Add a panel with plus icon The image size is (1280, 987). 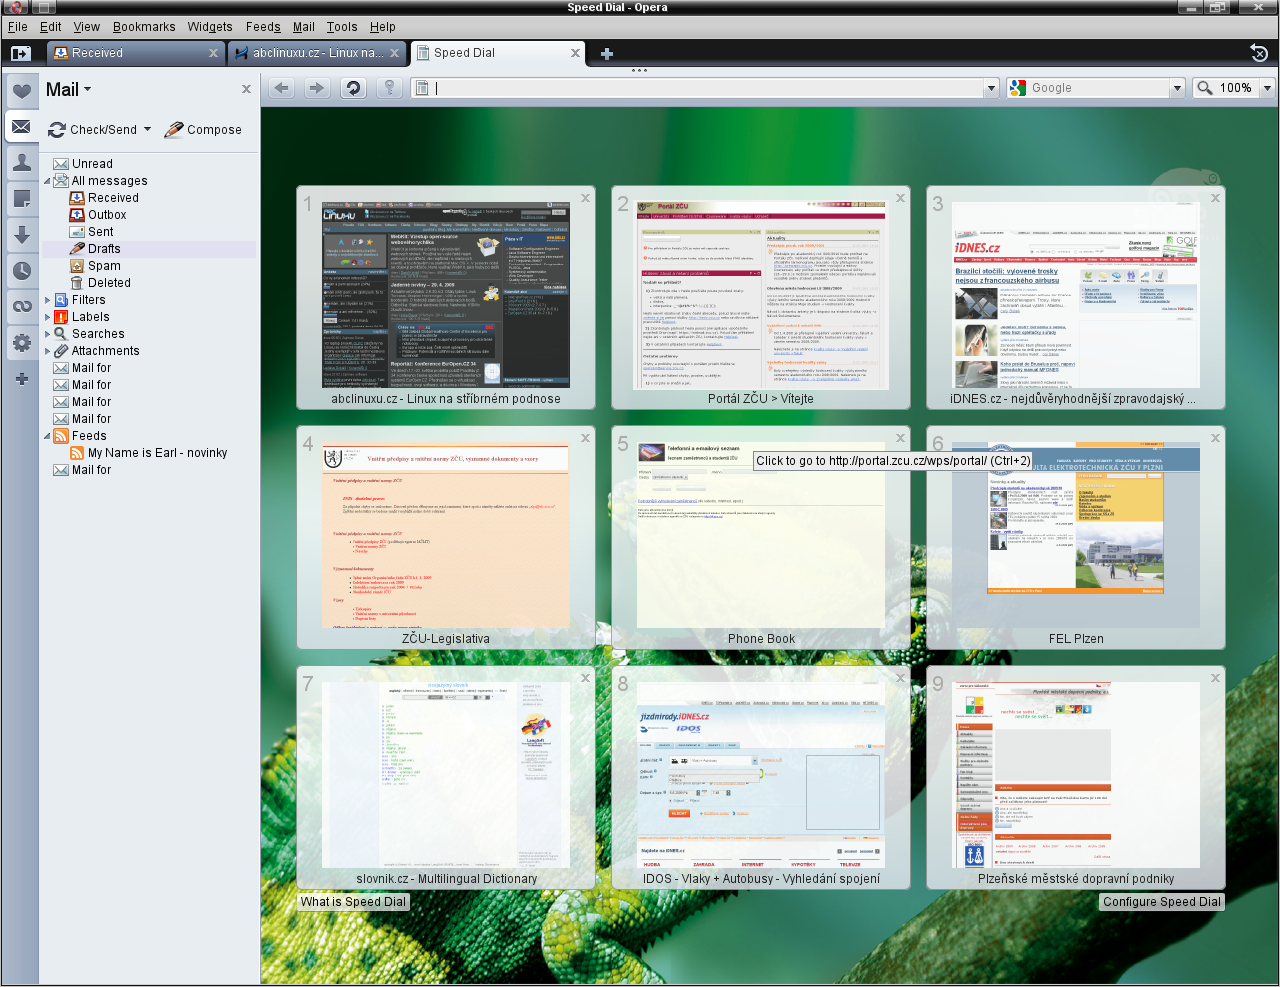pyautogui.click(x=21, y=379)
